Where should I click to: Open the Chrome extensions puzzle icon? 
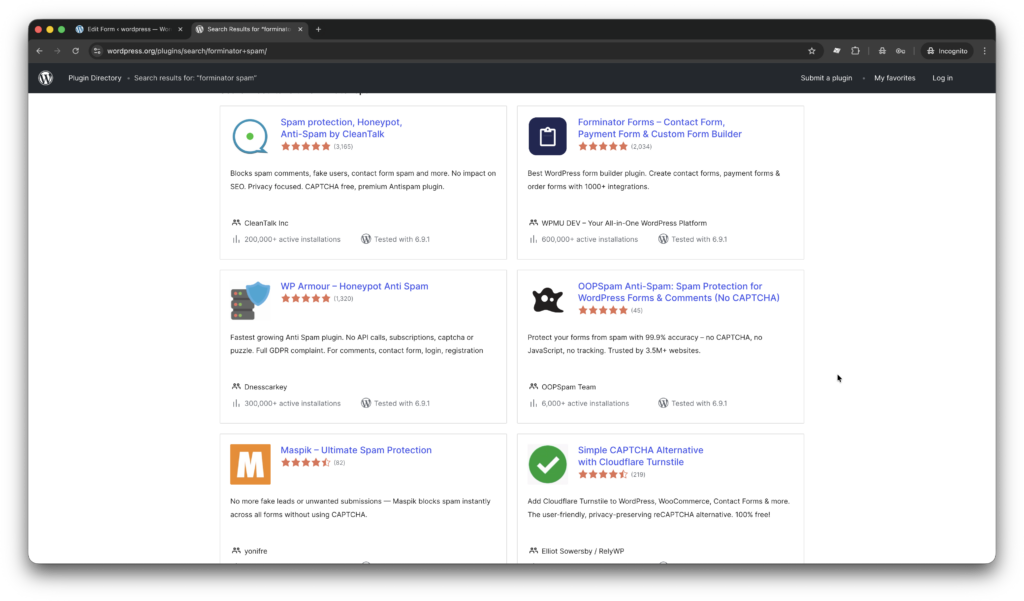pos(855,50)
